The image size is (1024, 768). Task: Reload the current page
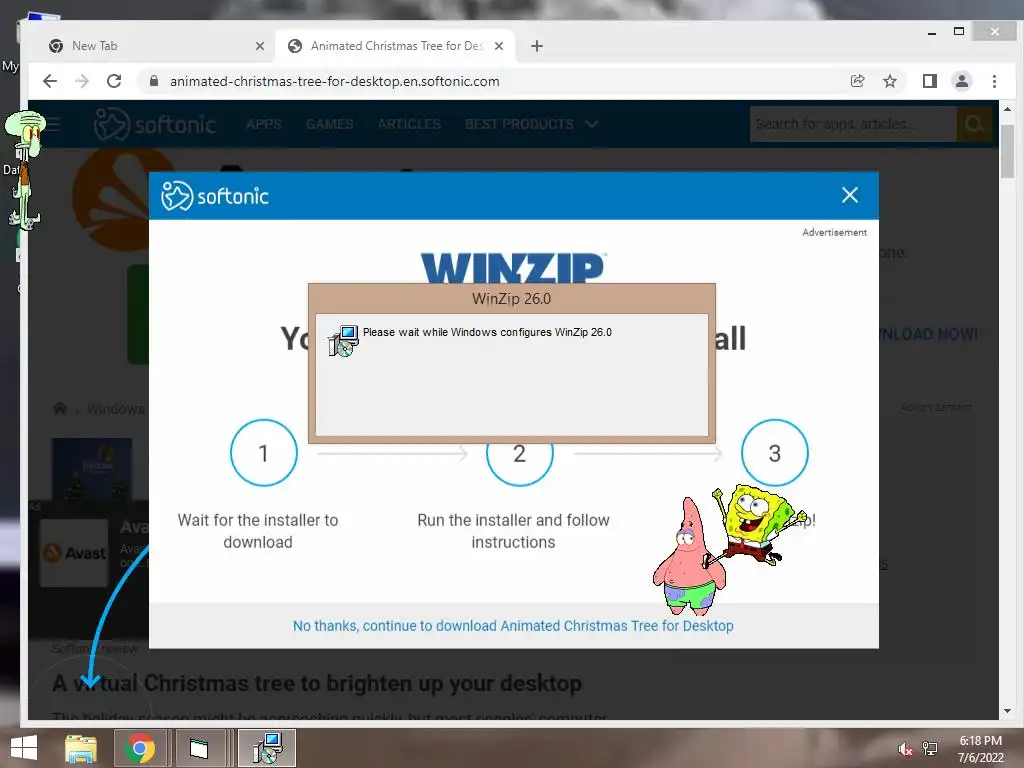114,81
